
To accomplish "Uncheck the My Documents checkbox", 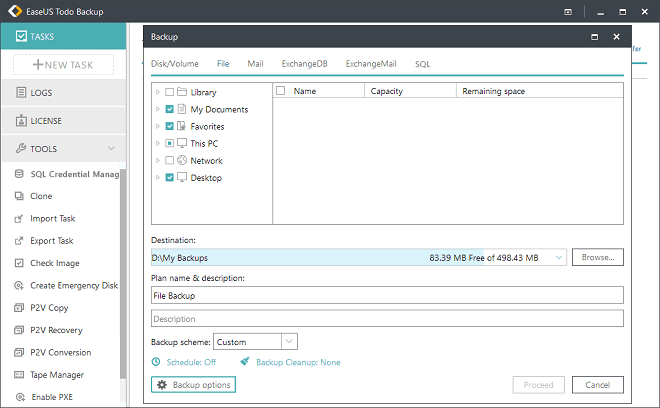I will [x=169, y=109].
